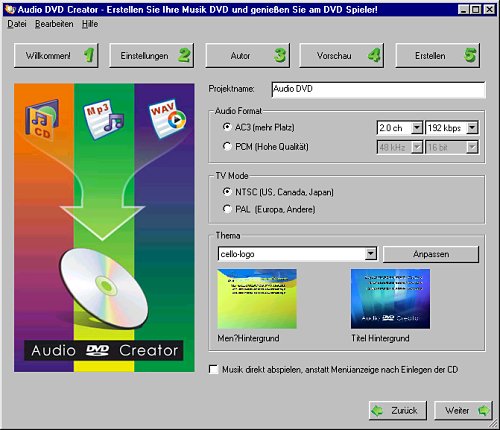Open the Einstellungen step 2 tab
The image size is (500, 430).
click(x=151, y=55)
